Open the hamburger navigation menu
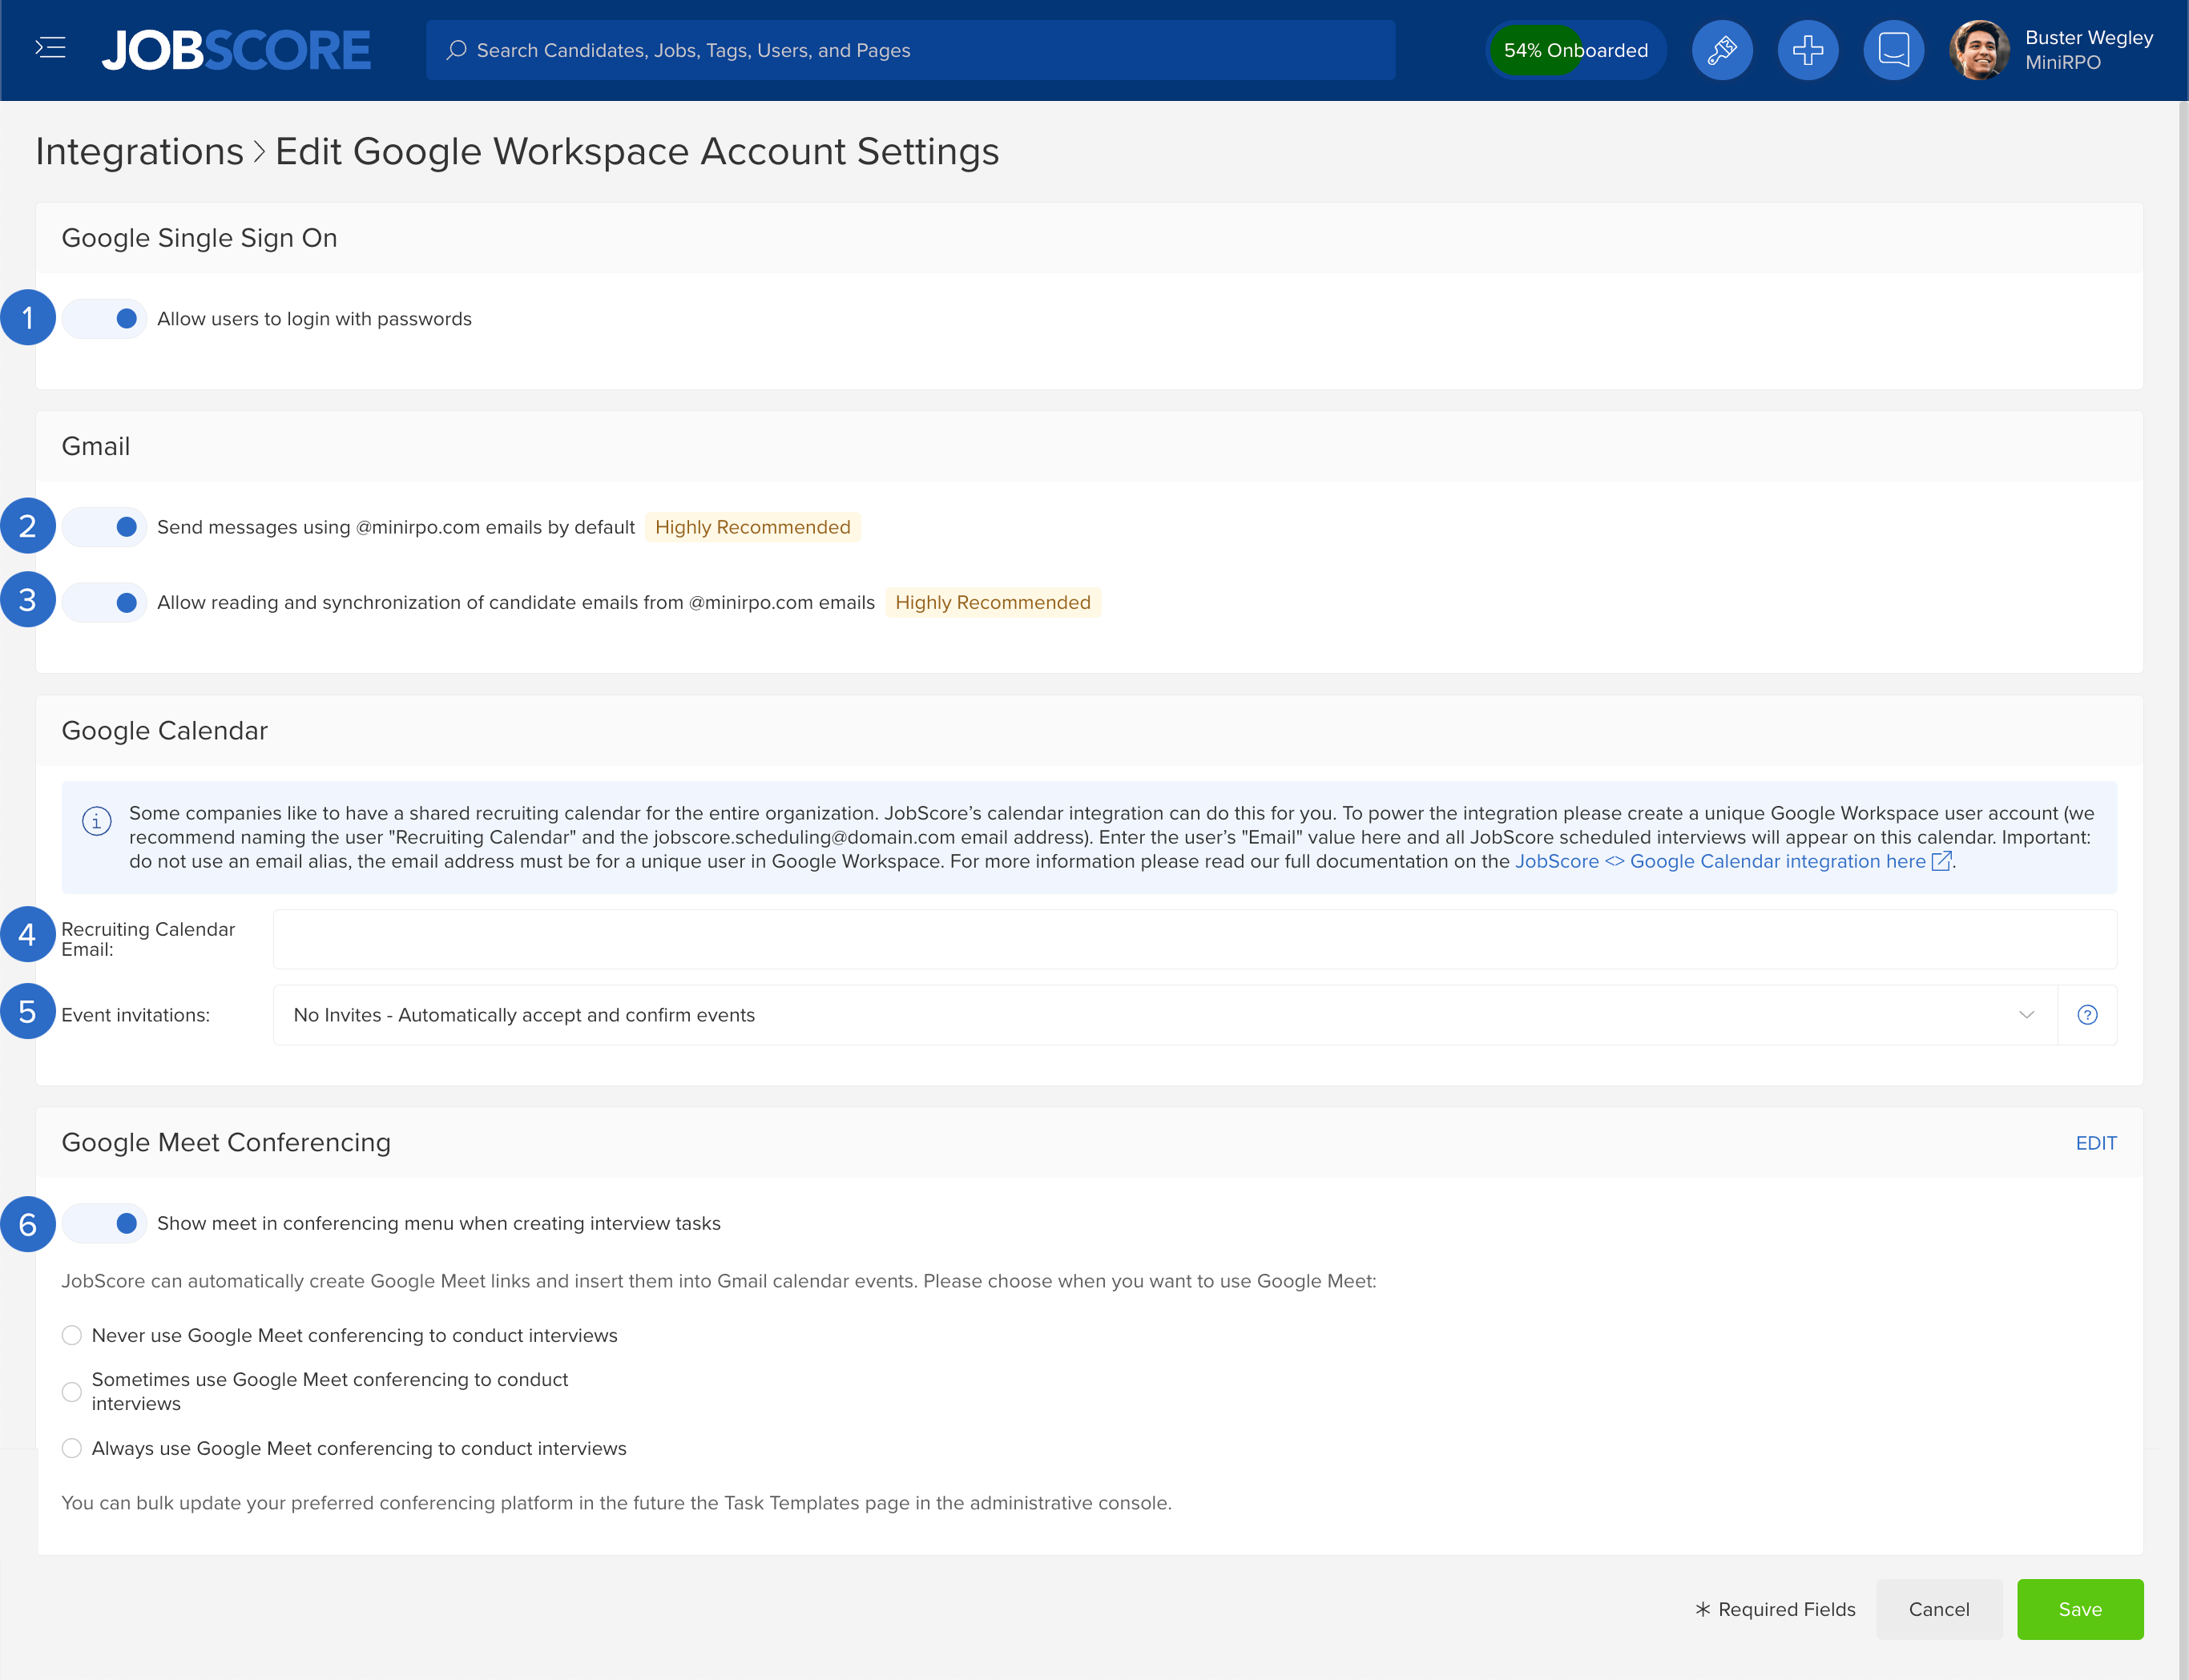 50,48
